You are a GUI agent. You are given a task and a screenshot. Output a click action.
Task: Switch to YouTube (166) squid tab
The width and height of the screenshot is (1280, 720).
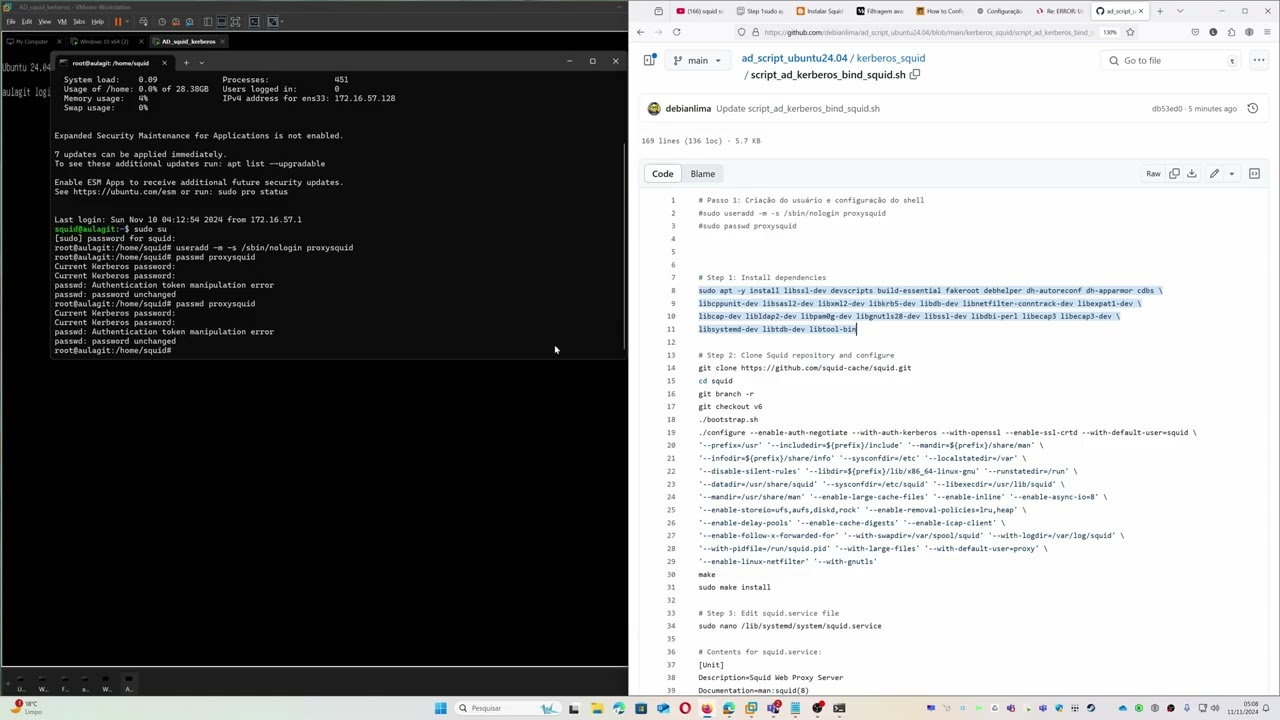coord(700,11)
